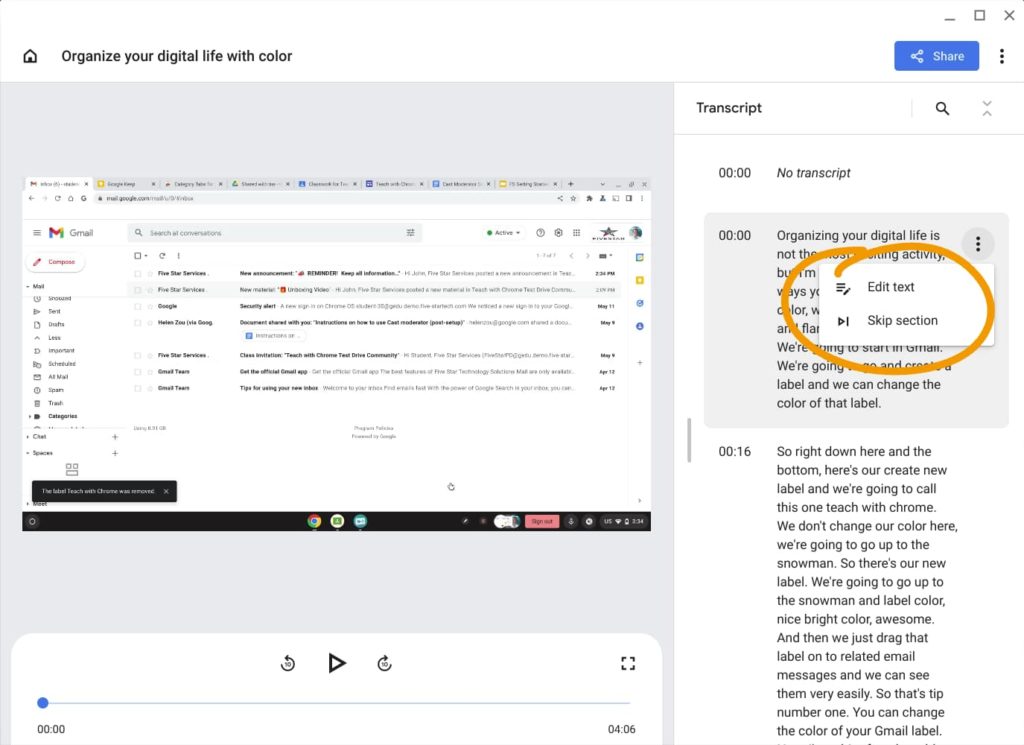Screen dimensions: 1024x745
Task: Click the transcript panel scrollbar
Action: tap(689, 440)
